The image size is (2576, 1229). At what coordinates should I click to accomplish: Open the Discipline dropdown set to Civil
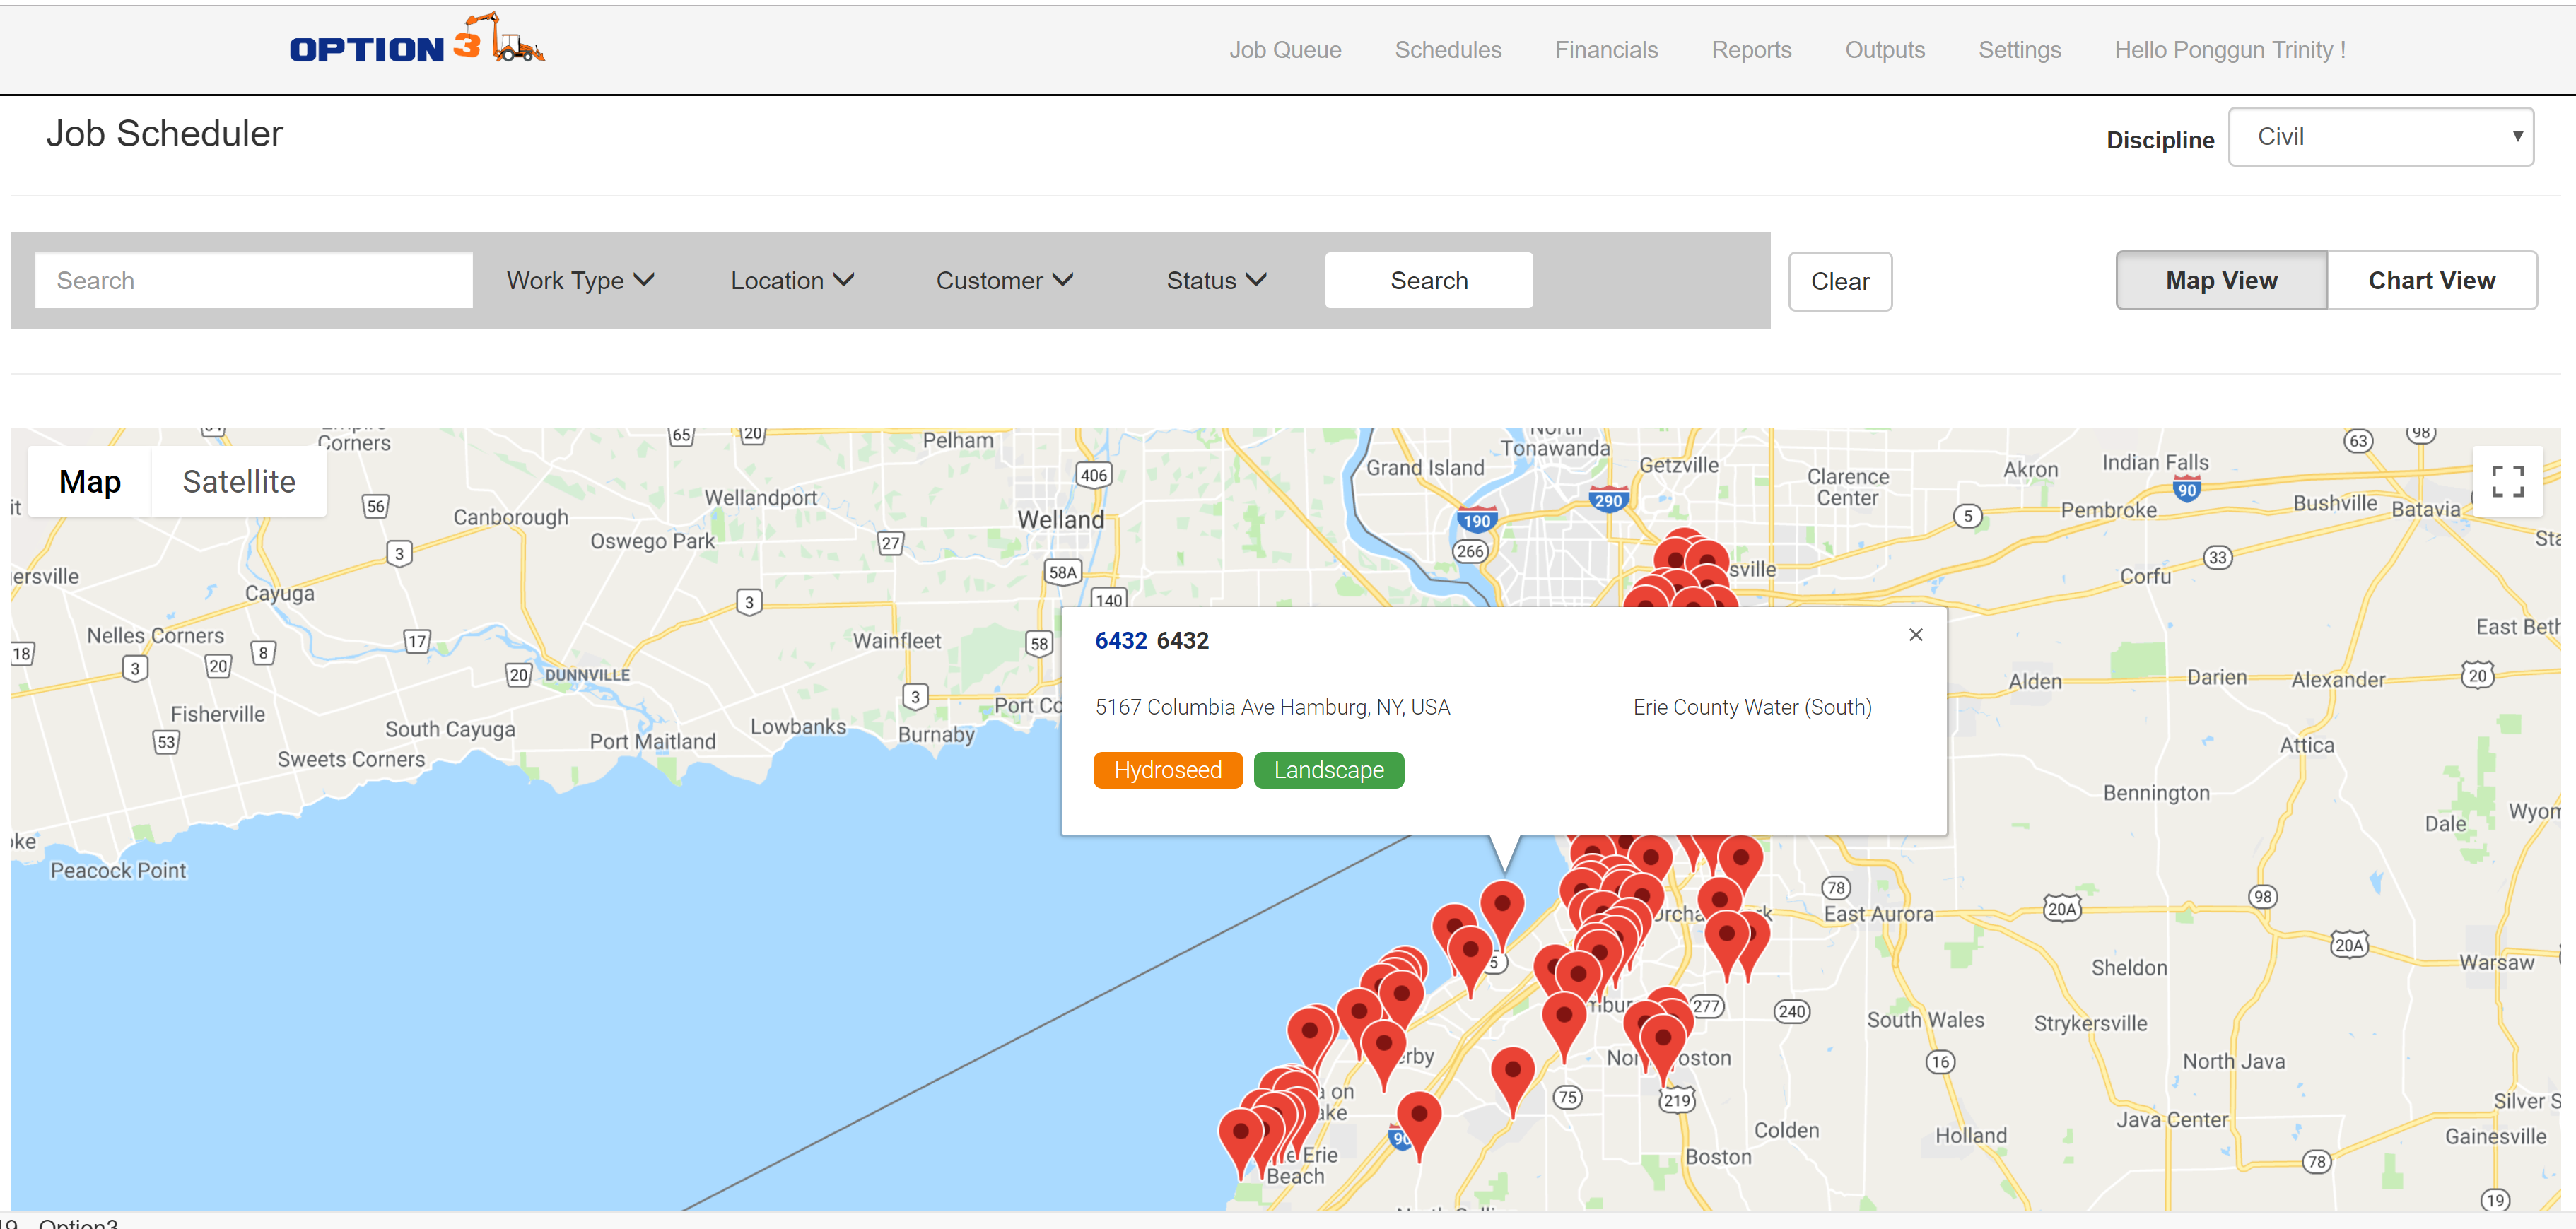(2380, 137)
